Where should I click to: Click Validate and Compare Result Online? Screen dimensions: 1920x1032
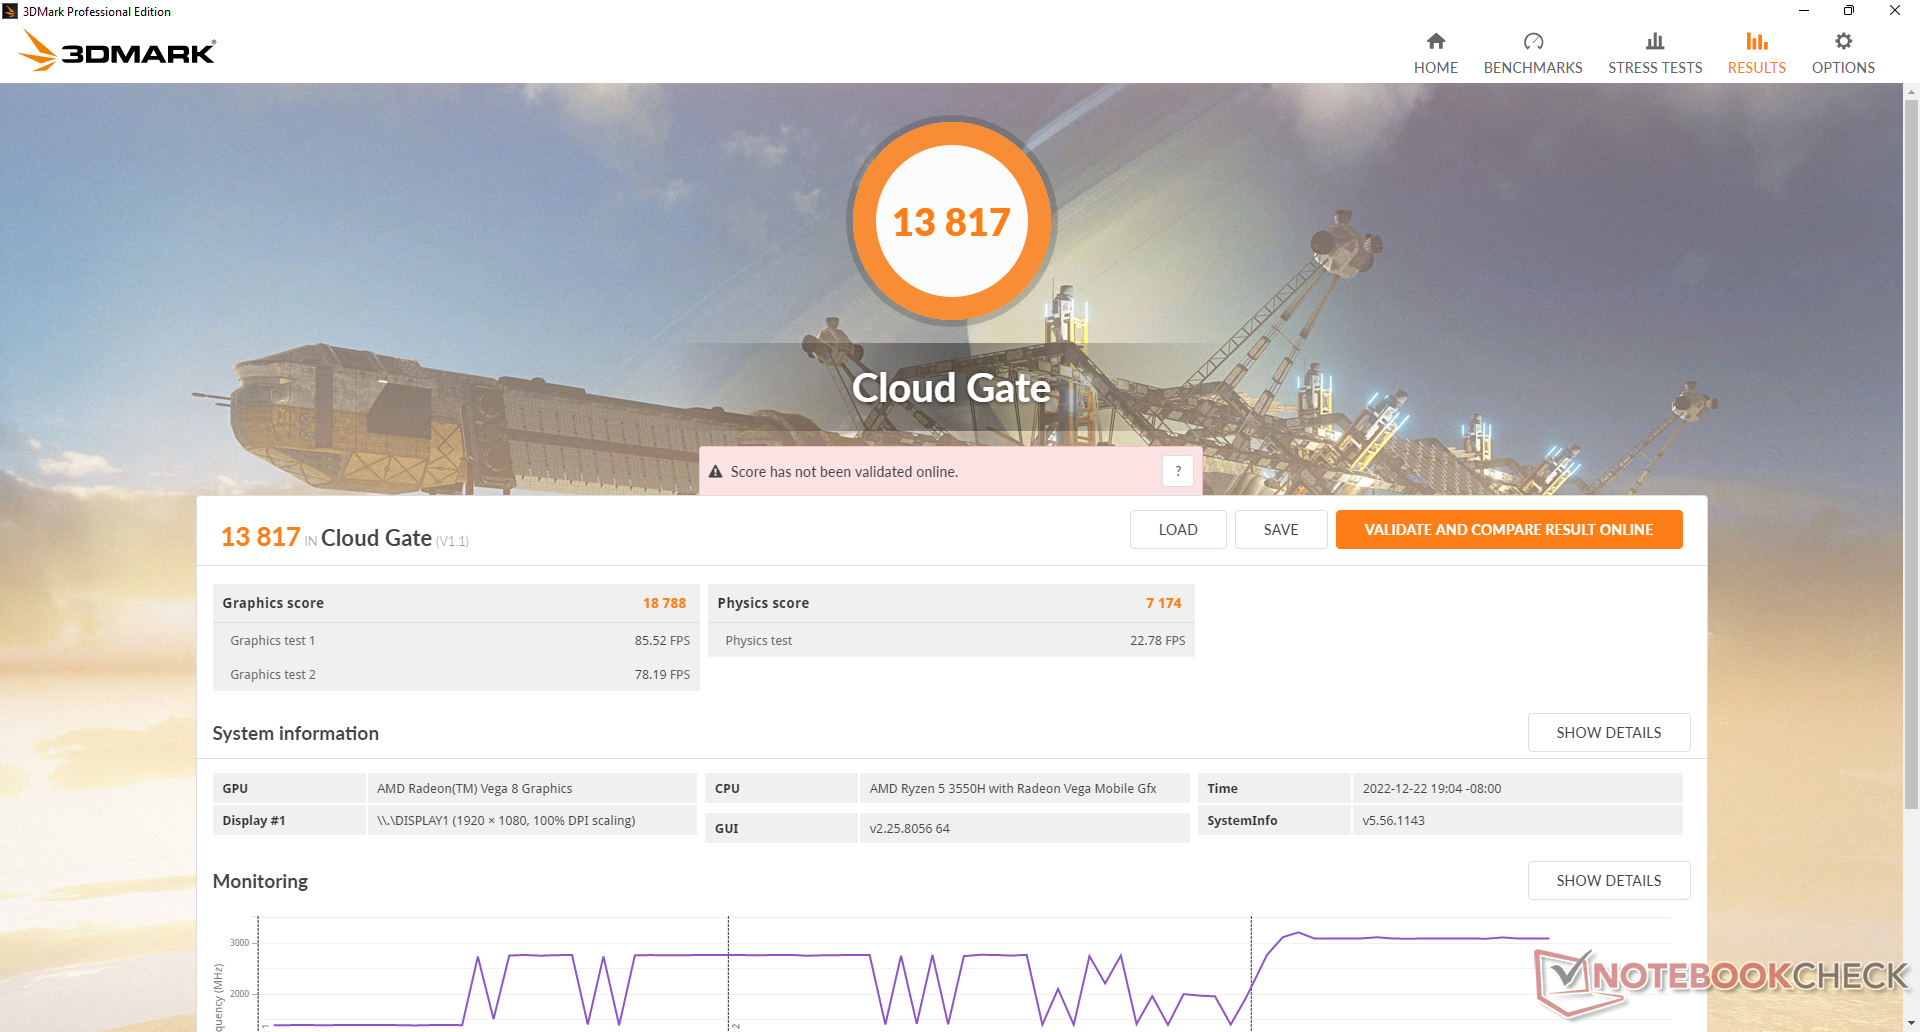coord(1508,530)
